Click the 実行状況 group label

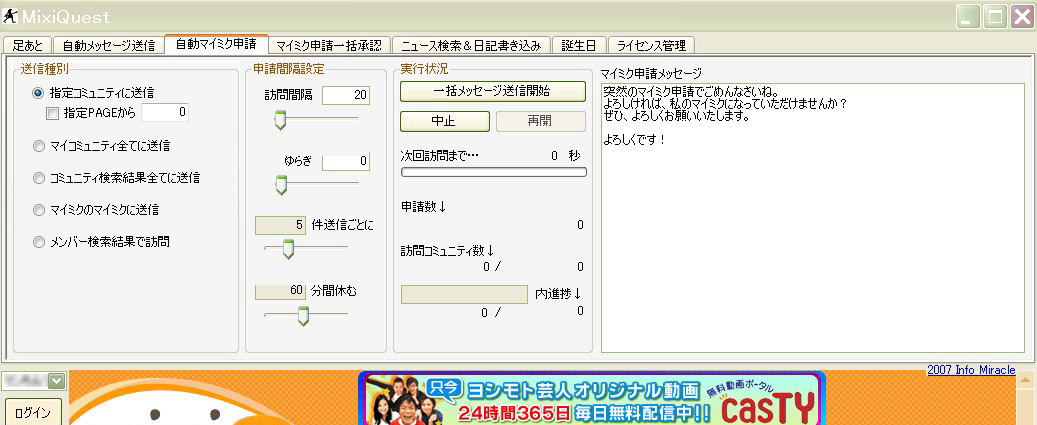(x=425, y=68)
